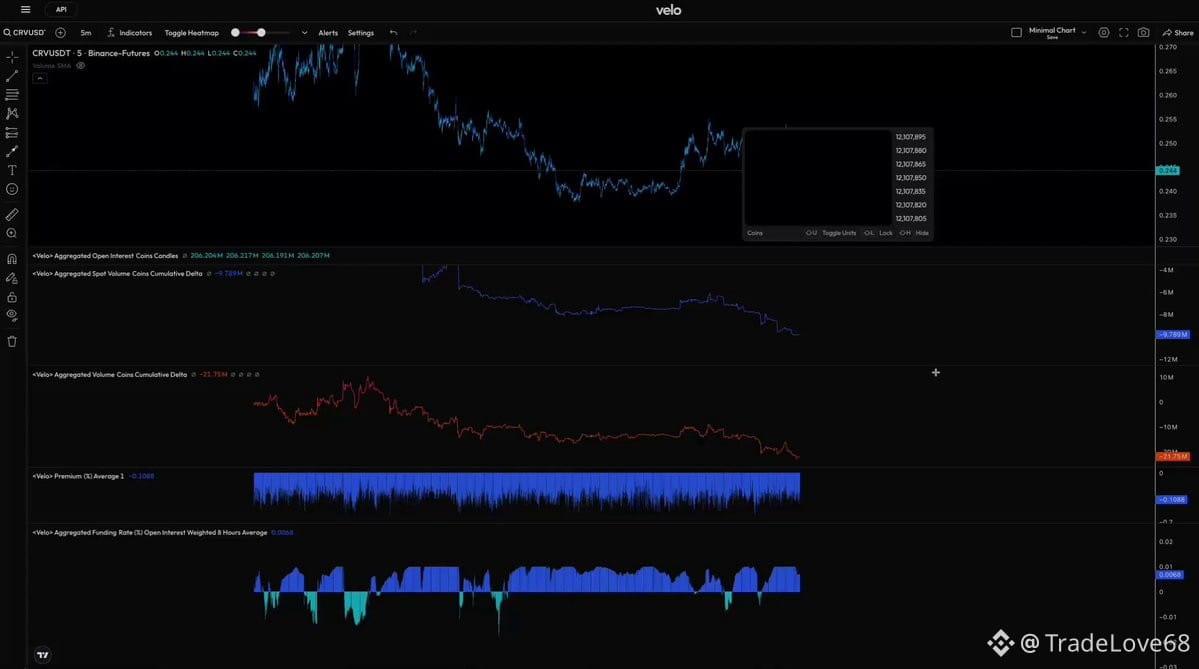This screenshot has height=669, width=1199.
Task: Select the forecasting and measurement tool
Action: tap(12, 133)
